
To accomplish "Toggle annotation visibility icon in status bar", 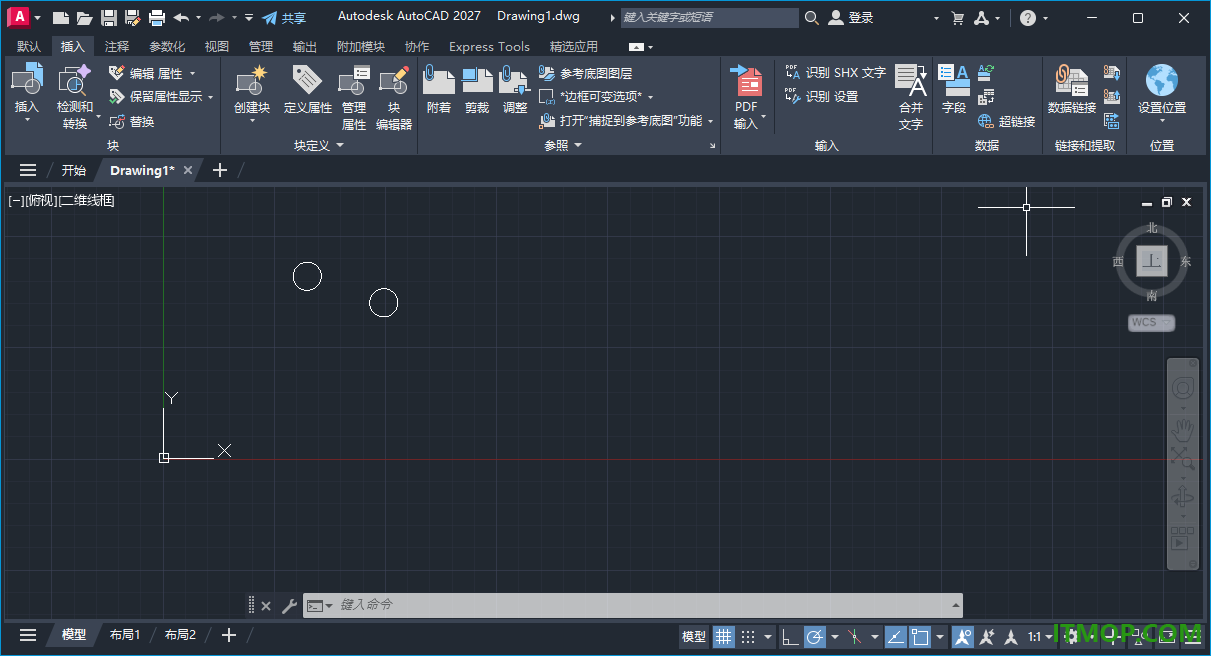I will [x=963, y=636].
